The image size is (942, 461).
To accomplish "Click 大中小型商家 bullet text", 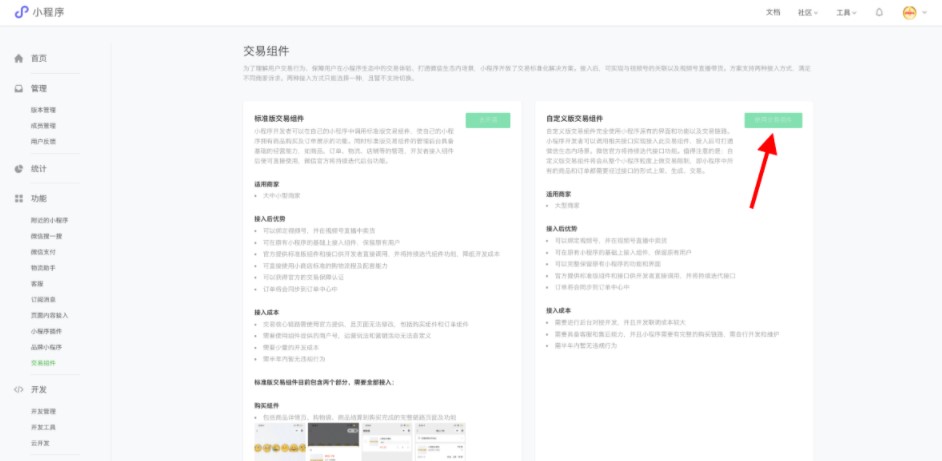I will tap(282, 195).
